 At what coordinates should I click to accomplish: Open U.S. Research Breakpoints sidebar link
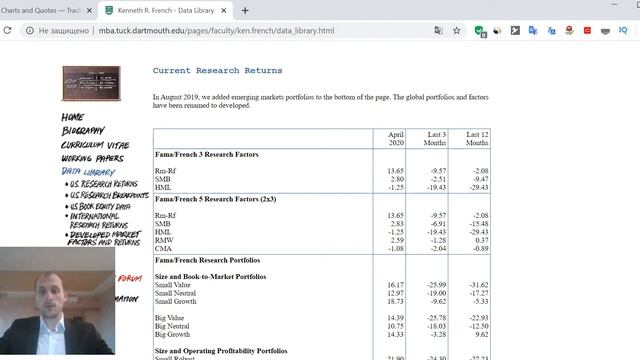pyautogui.click(x=109, y=195)
